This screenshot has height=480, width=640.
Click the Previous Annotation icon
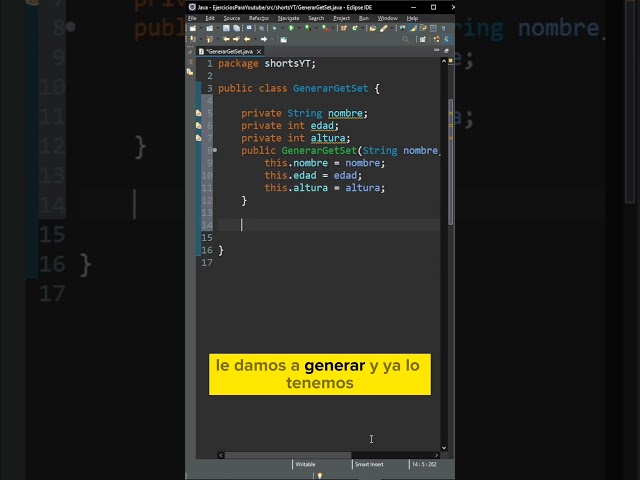pos(210,39)
